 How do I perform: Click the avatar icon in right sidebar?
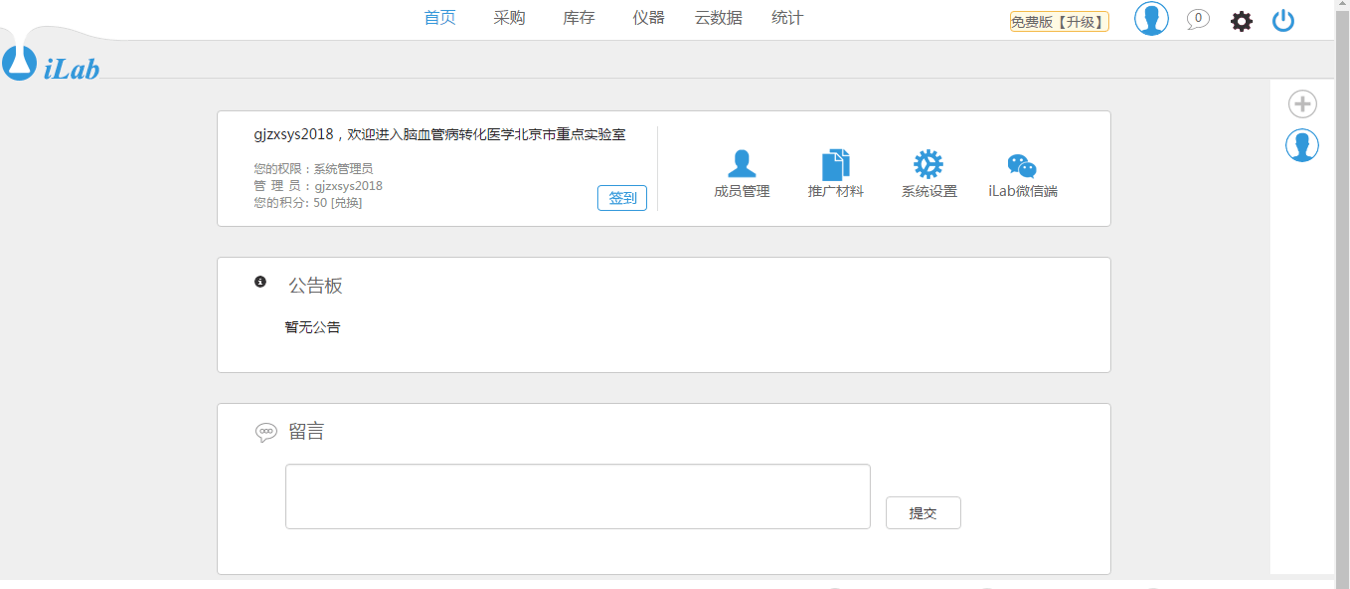pos(1302,145)
